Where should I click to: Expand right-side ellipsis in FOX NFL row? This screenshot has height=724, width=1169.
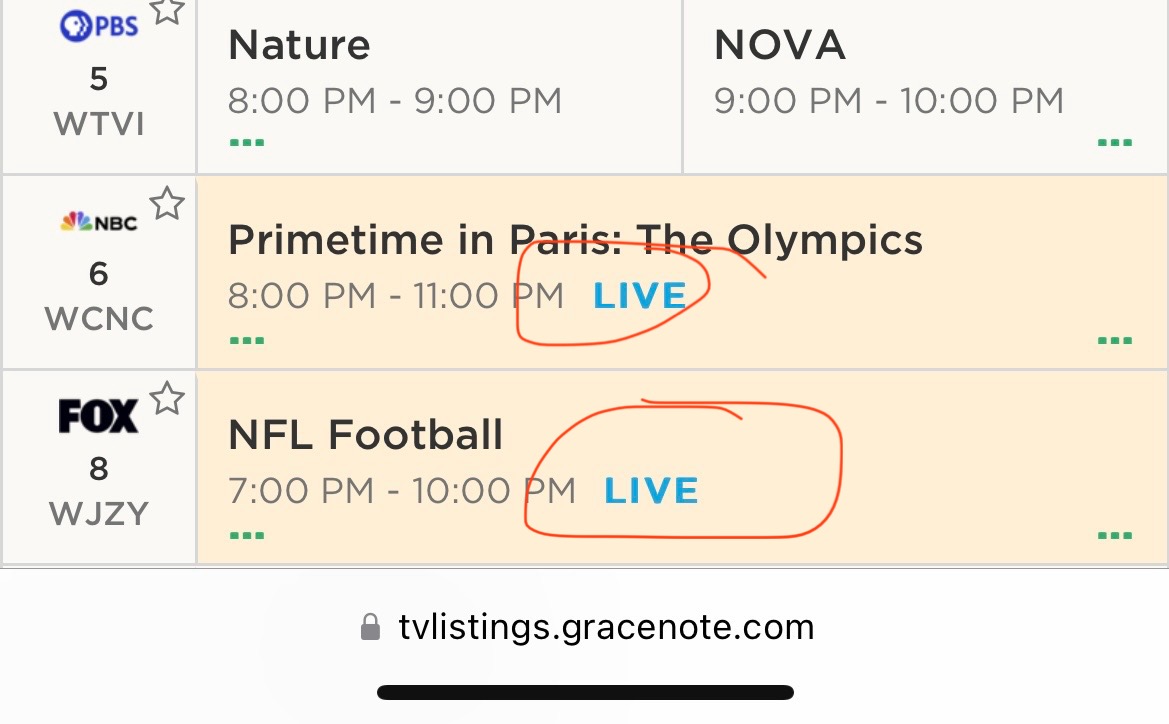click(x=1115, y=535)
